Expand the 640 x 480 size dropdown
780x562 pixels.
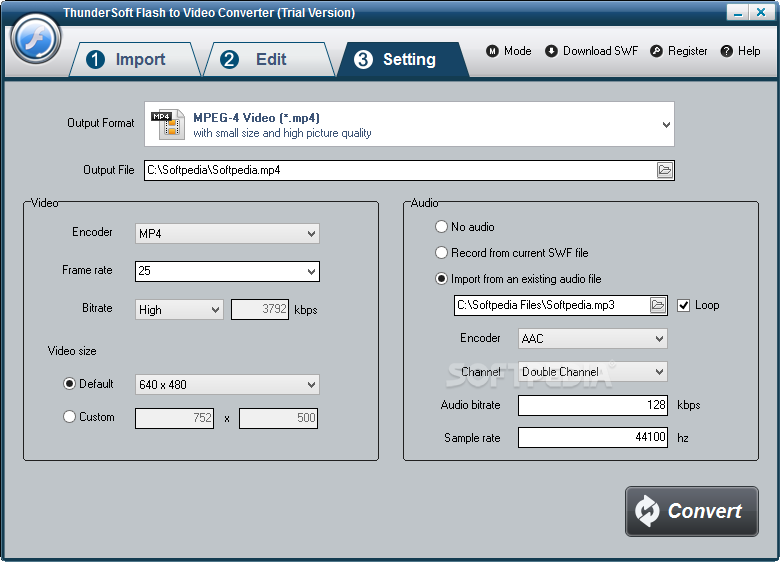click(x=227, y=384)
